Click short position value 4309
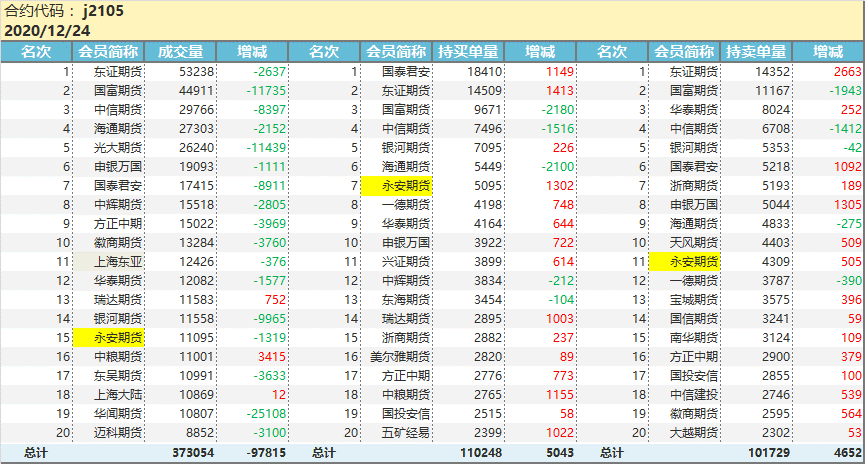 (776, 262)
